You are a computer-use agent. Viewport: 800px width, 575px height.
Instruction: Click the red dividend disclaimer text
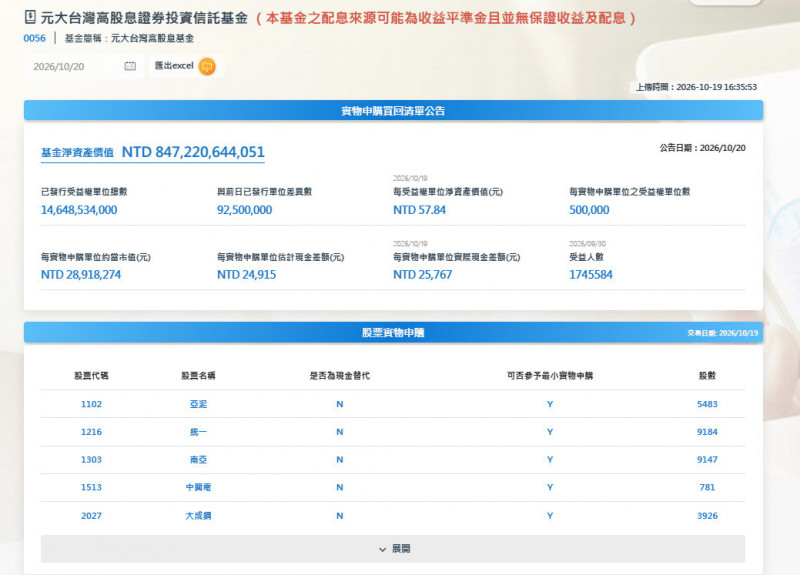click(x=445, y=18)
